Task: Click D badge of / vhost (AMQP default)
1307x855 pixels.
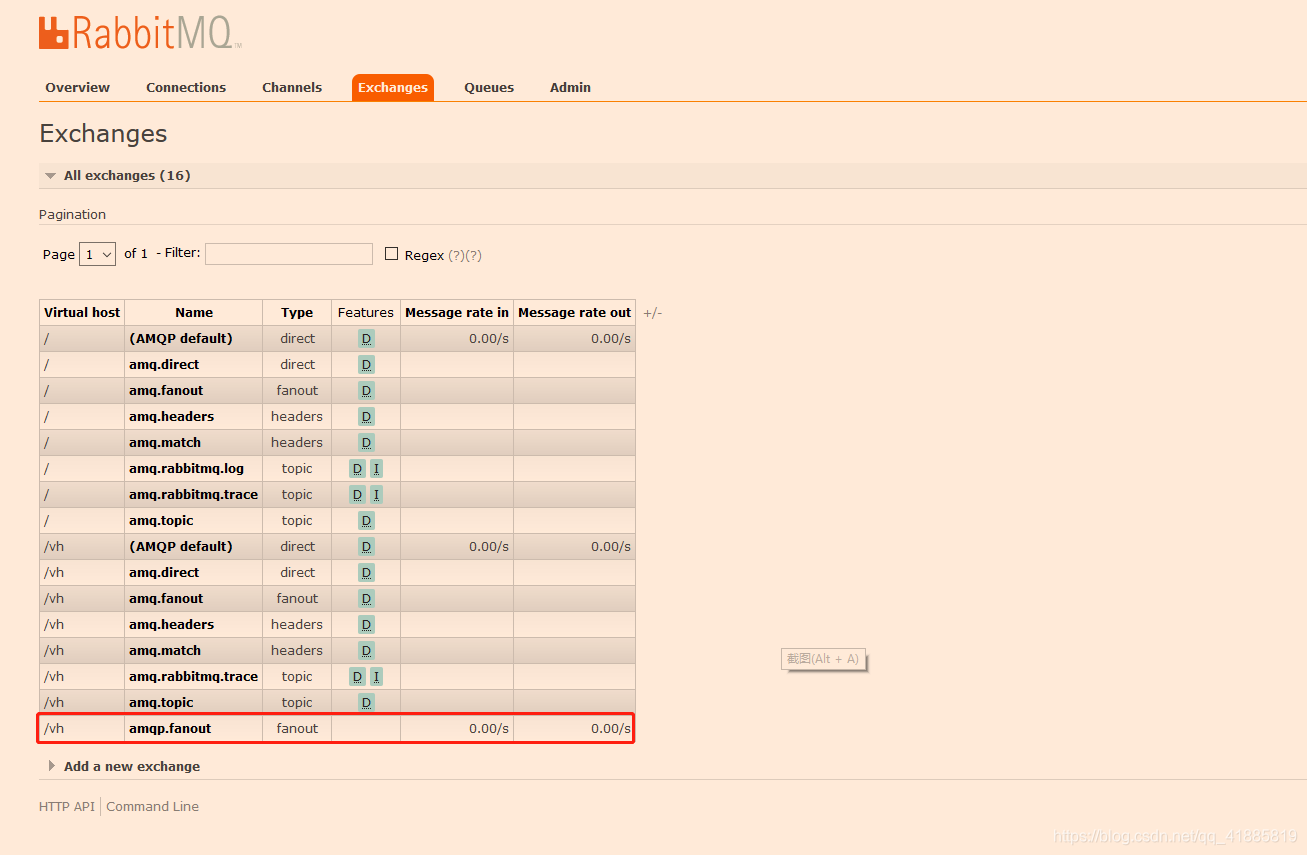Action: coord(366,339)
